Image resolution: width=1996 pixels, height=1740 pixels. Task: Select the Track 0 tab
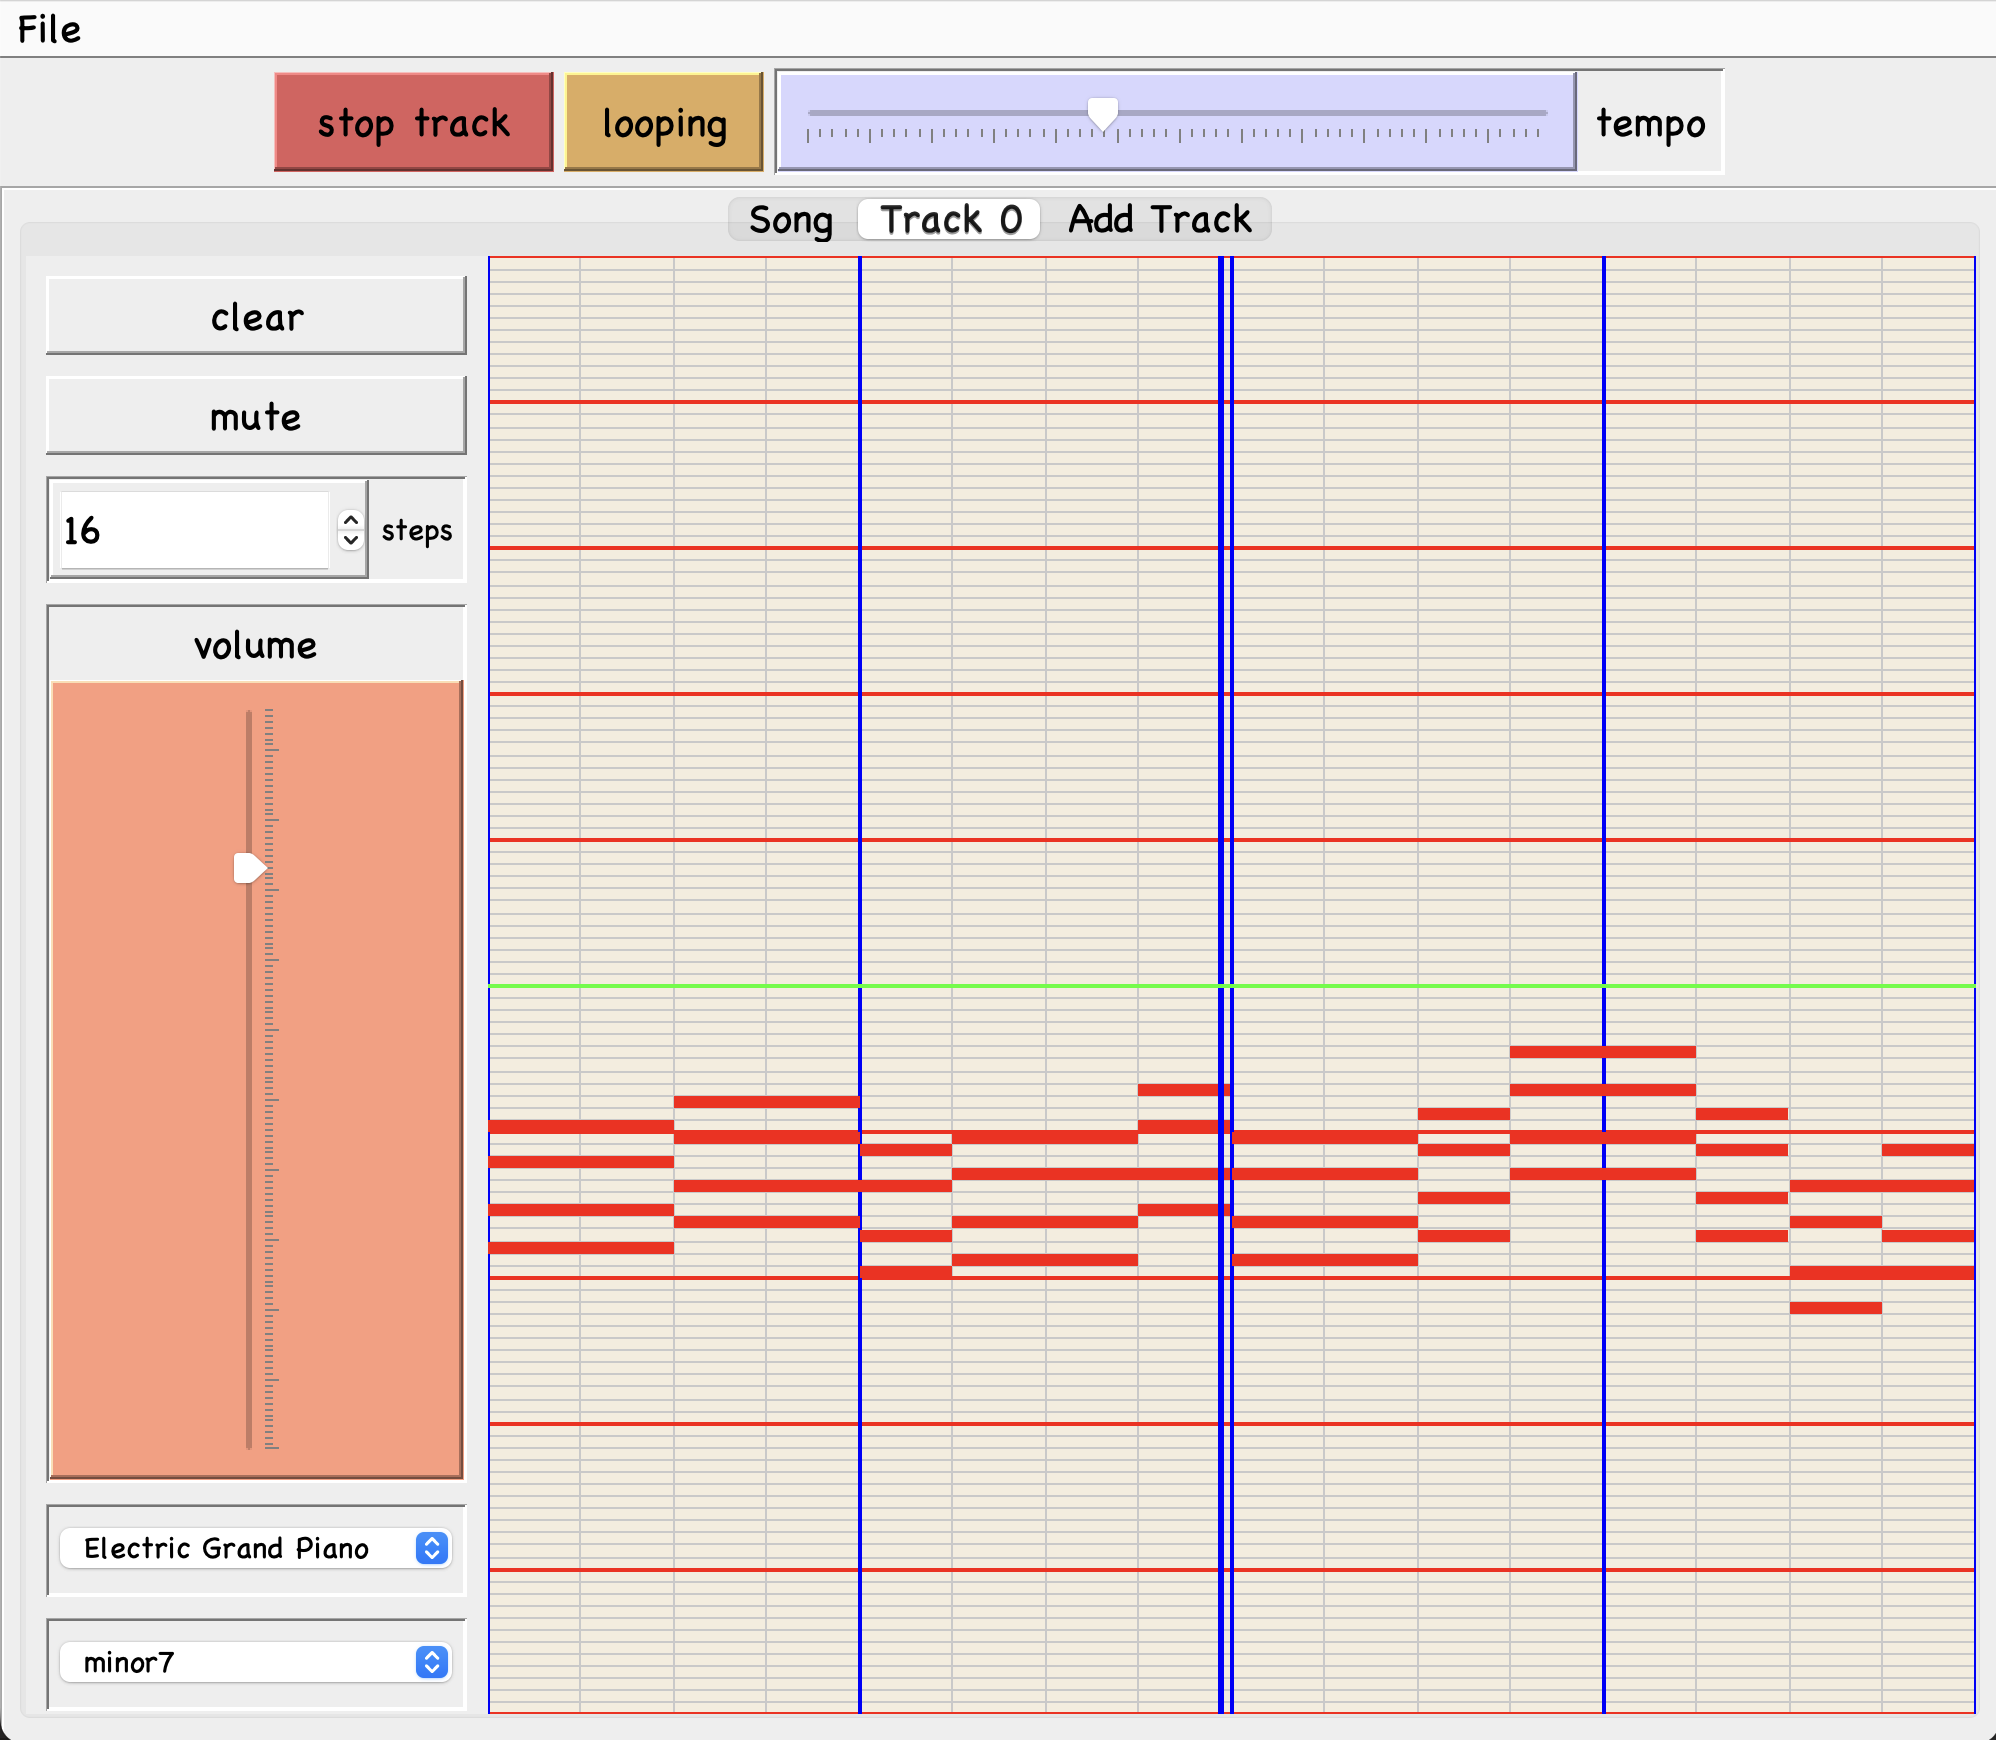tap(947, 219)
